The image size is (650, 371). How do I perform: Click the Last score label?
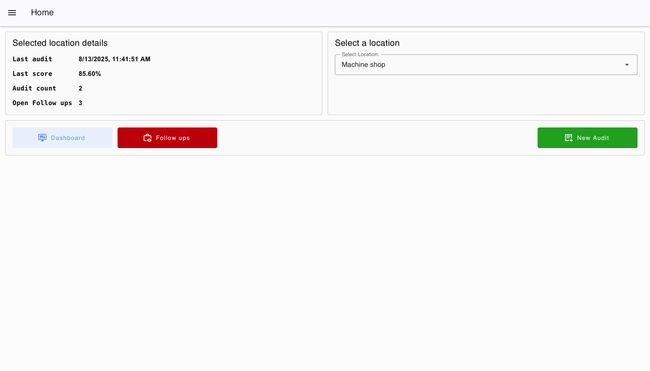coord(32,74)
